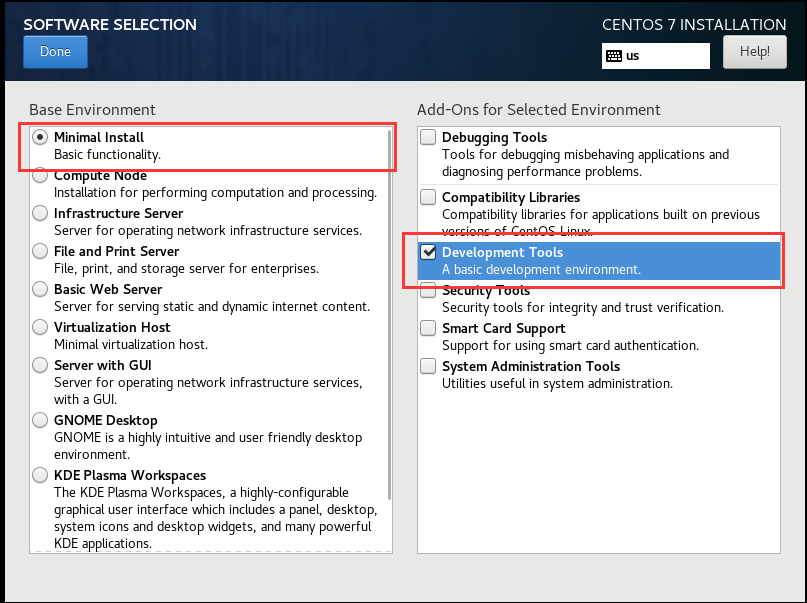Select Infrastructure Server radio button
807x603 pixels.
click(x=40, y=213)
